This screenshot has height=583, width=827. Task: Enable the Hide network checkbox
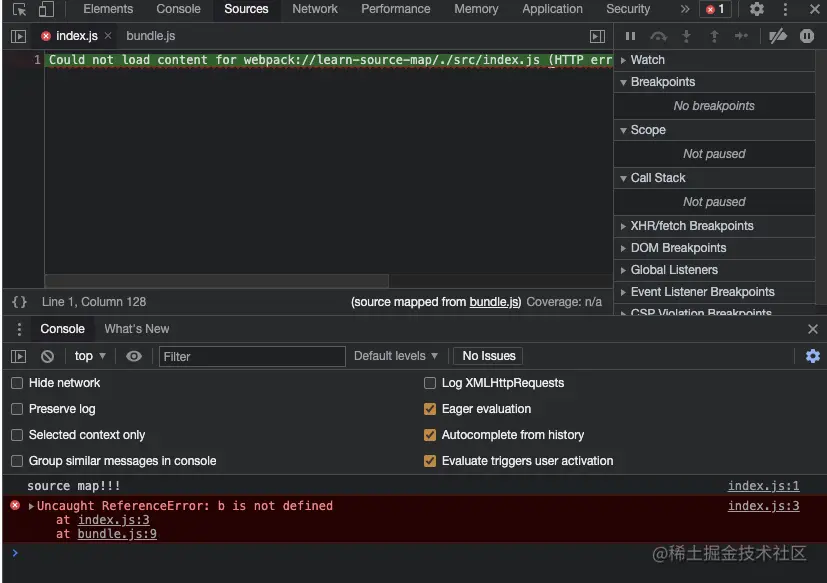(x=17, y=383)
